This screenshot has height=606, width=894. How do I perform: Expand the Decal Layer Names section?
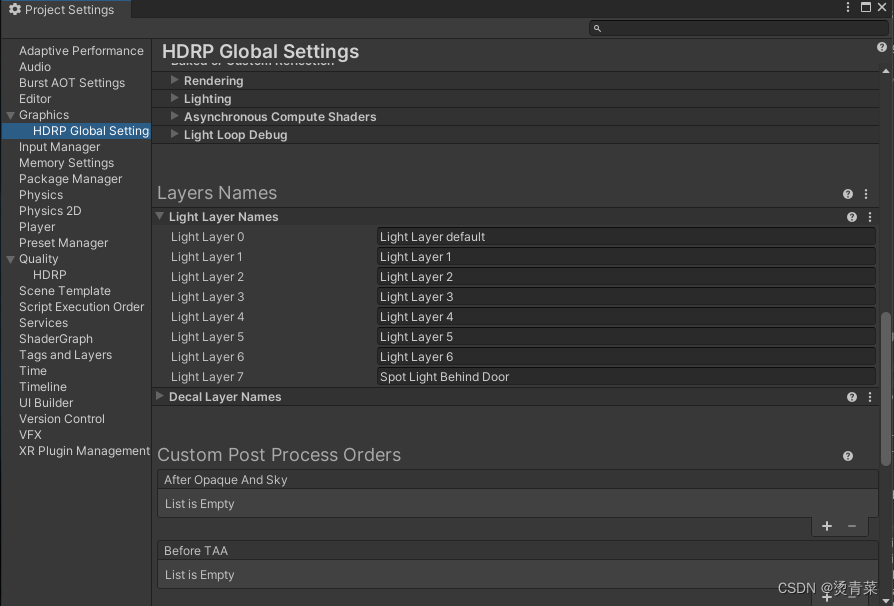[159, 397]
